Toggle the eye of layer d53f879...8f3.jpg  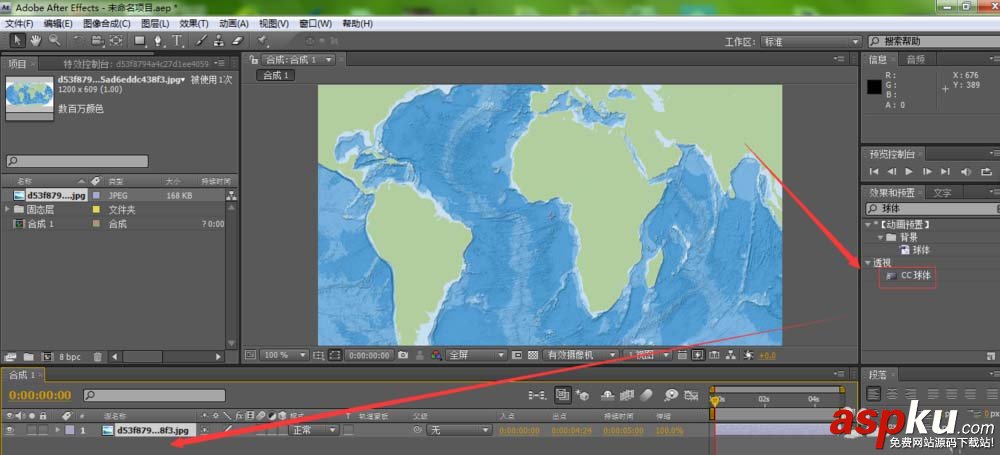click(x=10, y=431)
